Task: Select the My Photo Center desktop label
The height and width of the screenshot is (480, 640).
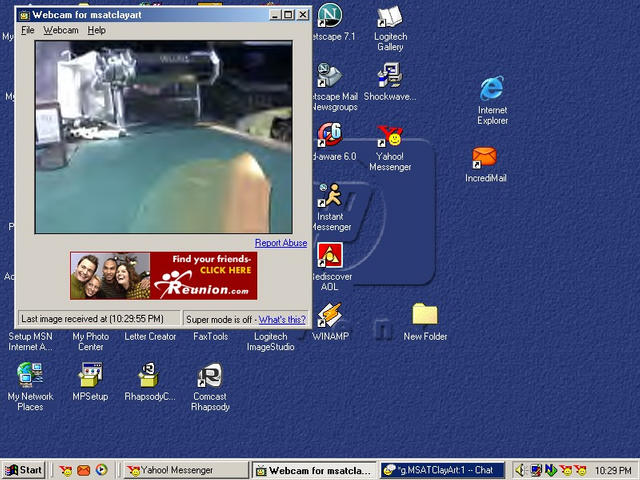Action: point(91,342)
